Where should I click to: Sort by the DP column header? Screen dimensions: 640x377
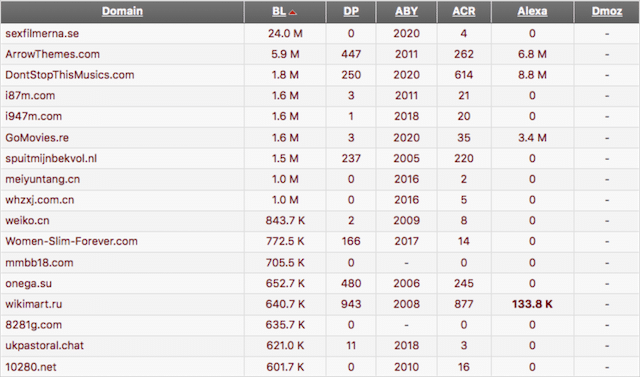click(351, 11)
